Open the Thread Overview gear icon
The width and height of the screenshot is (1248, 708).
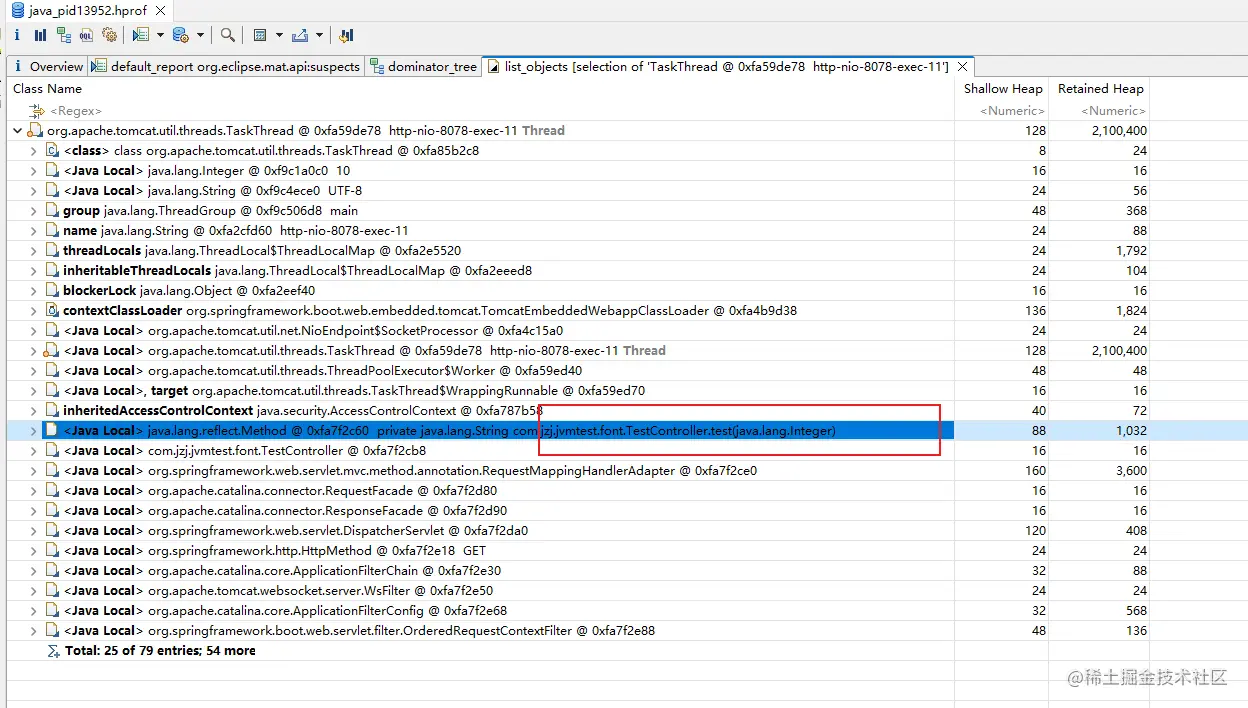click(x=109, y=35)
